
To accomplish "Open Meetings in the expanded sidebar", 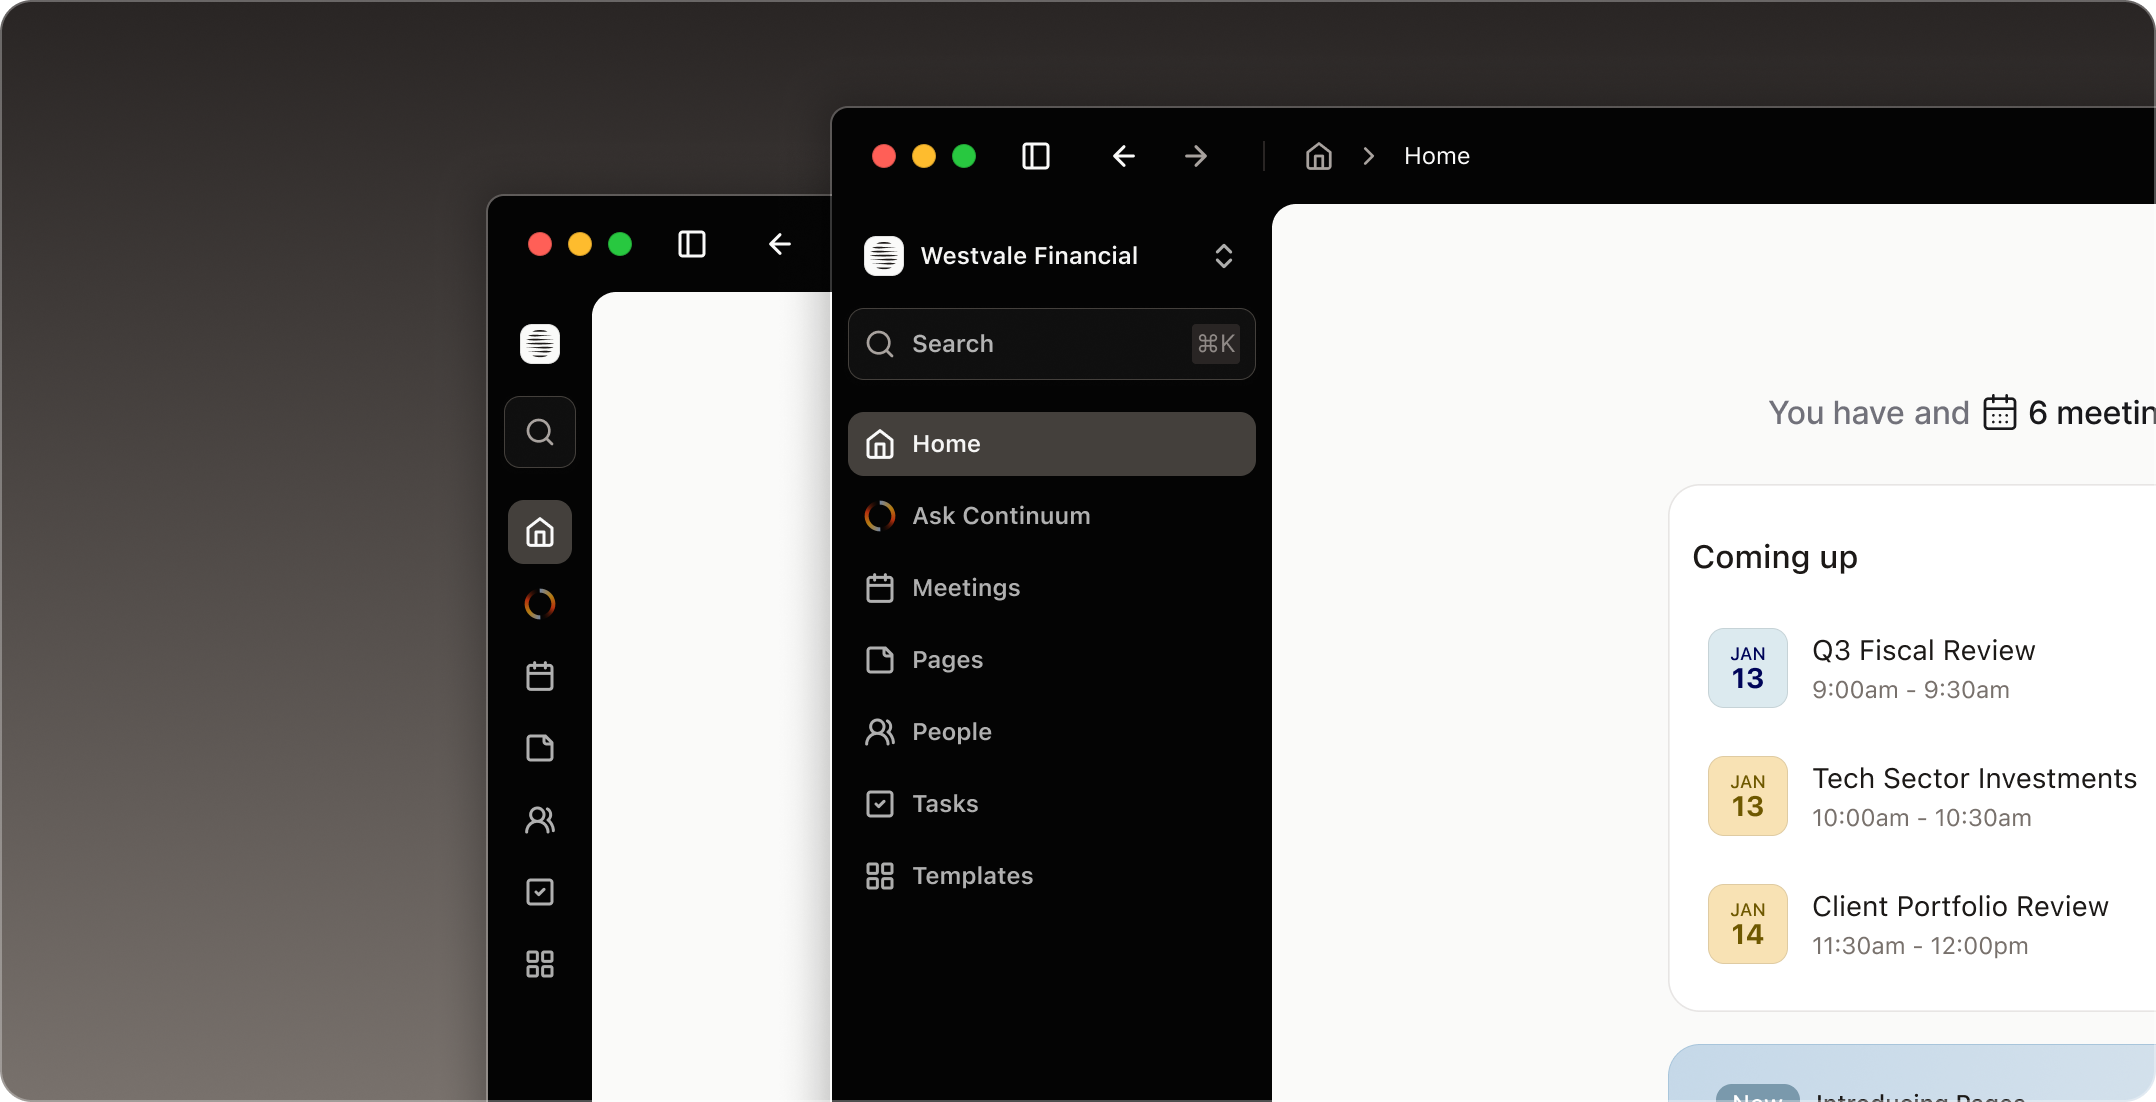I will tap(1051, 588).
